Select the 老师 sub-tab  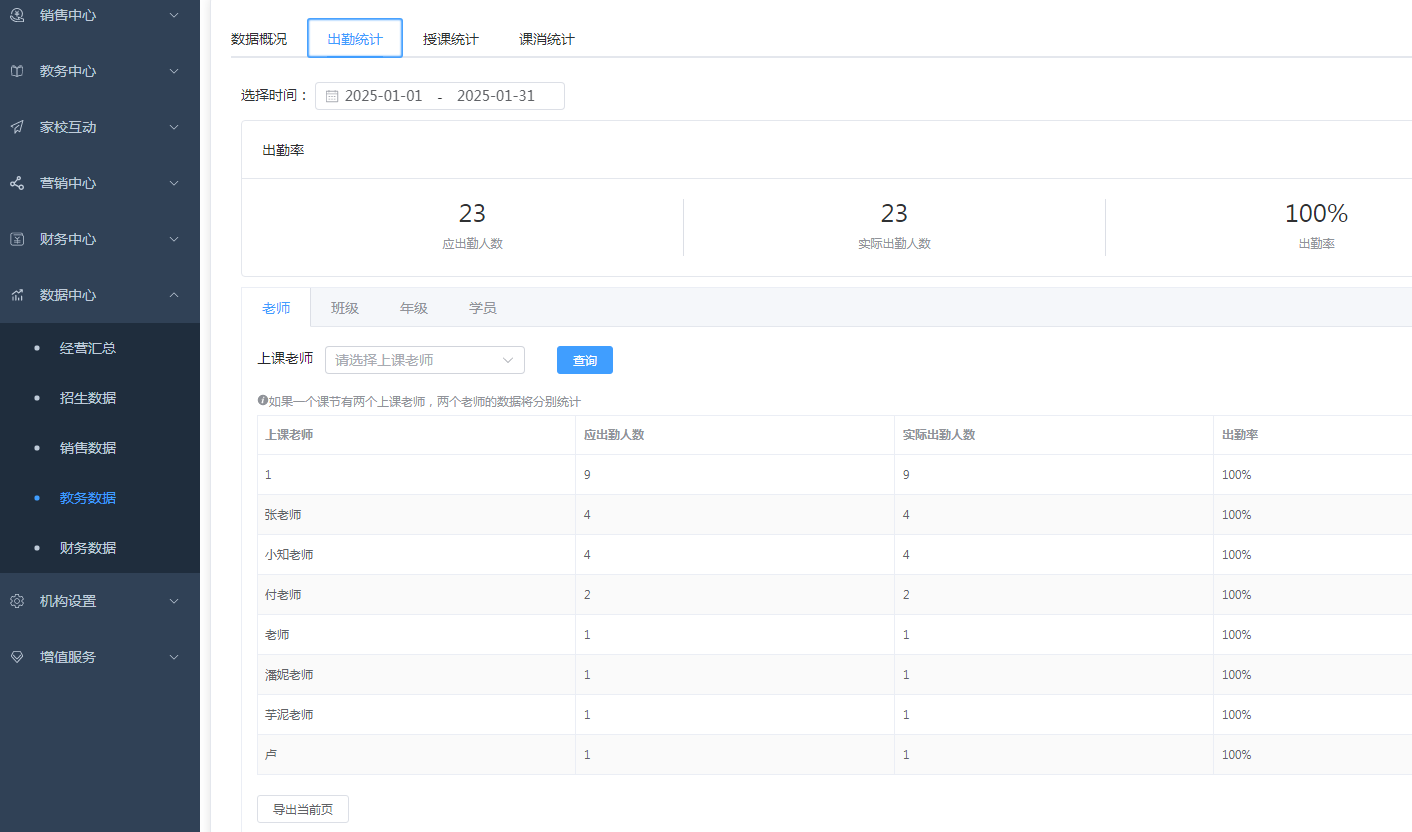point(276,308)
